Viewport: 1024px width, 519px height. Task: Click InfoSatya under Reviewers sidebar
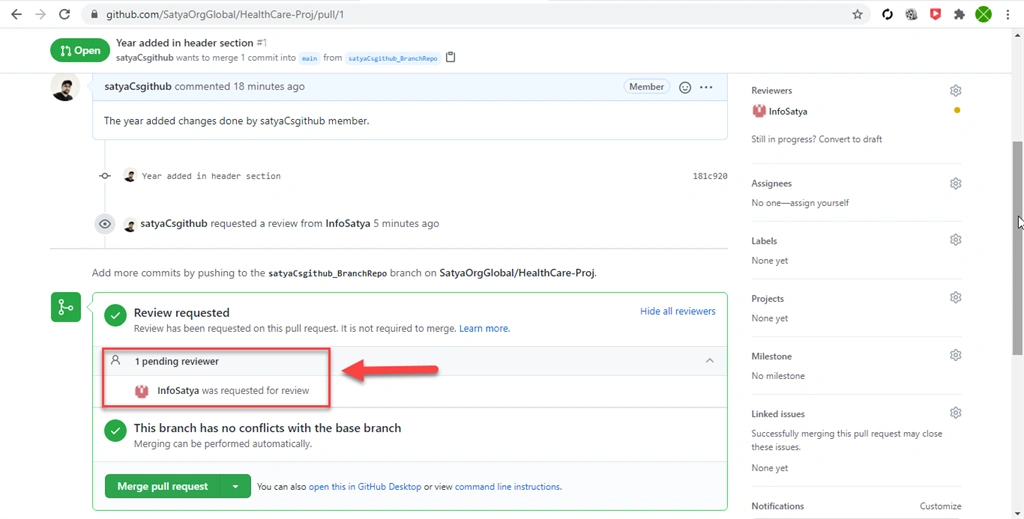(x=788, y=112)
